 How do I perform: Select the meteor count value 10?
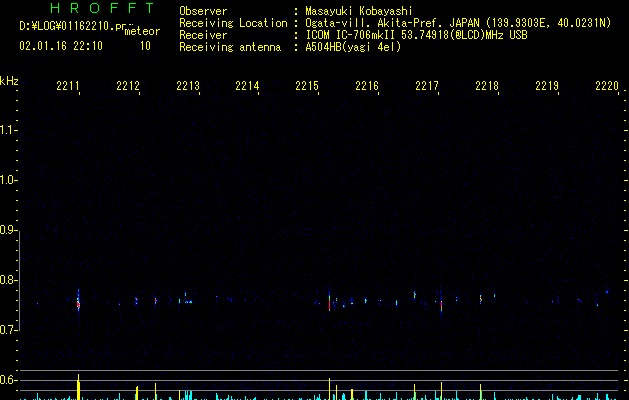145,46
